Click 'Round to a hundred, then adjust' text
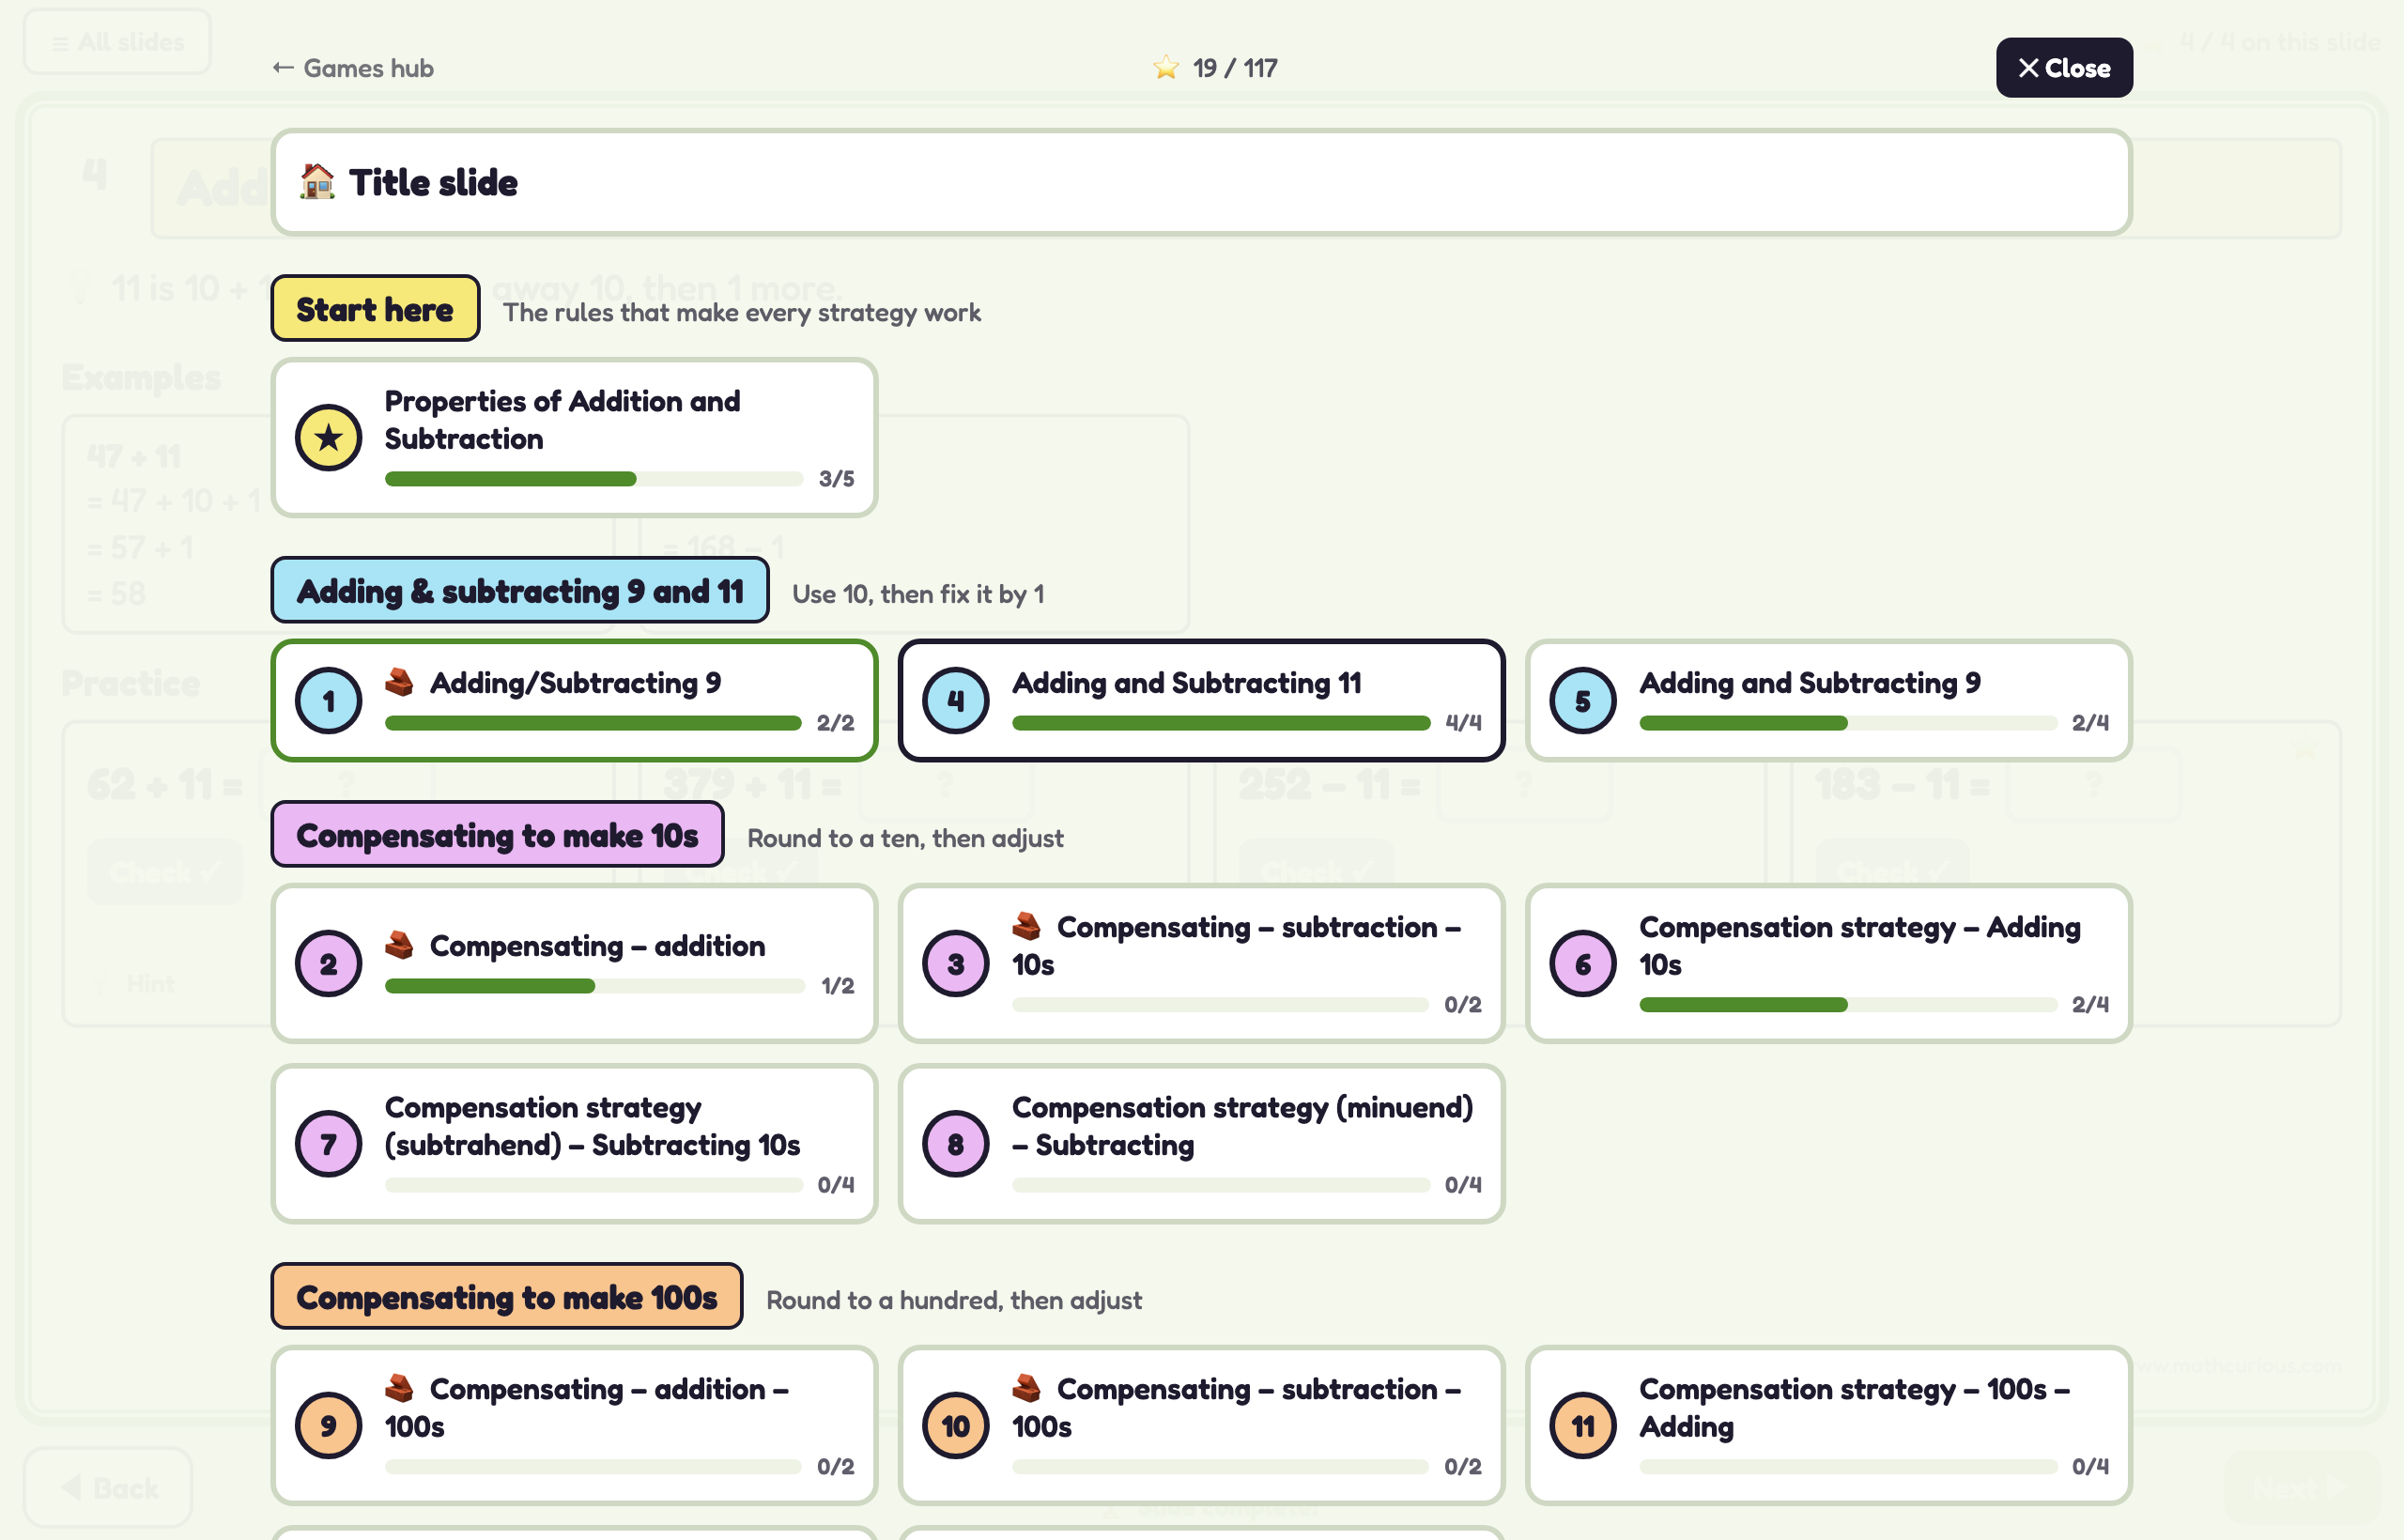 click(x=954, y=1300)
